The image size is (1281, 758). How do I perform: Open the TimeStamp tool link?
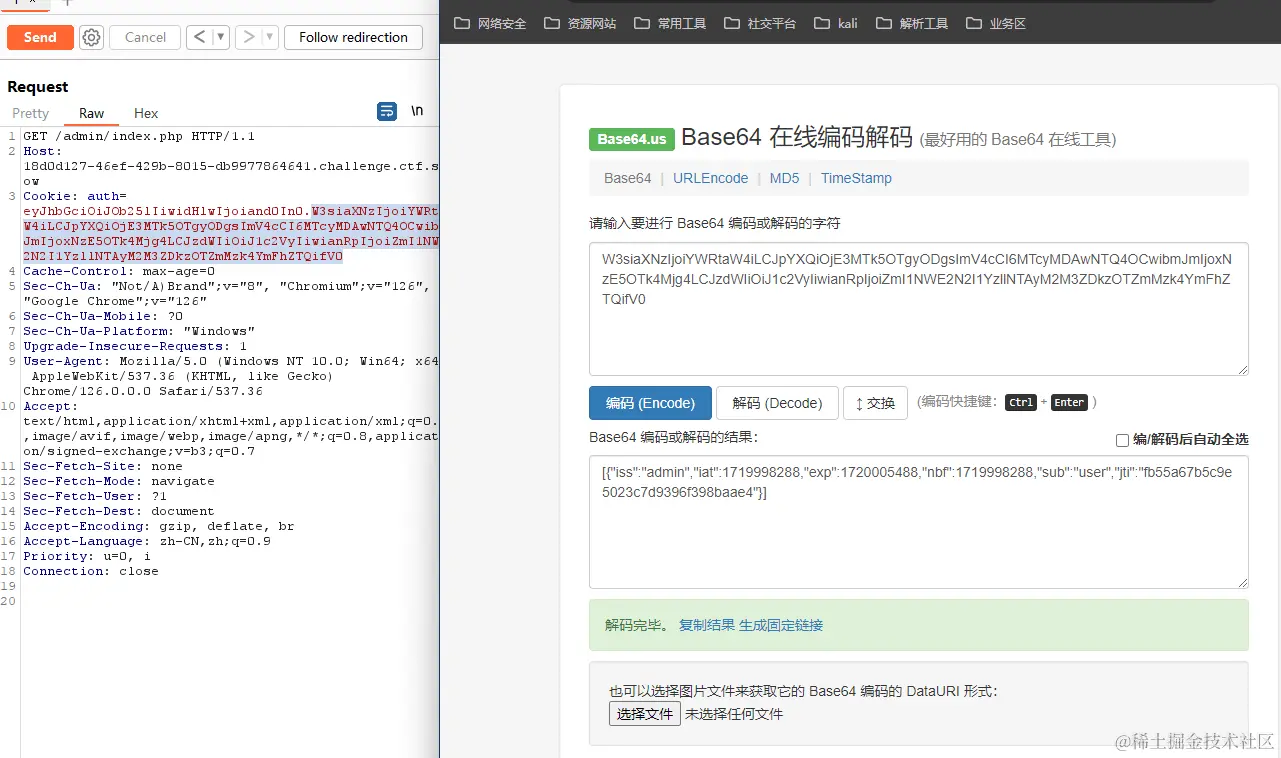tap(856, 178)
